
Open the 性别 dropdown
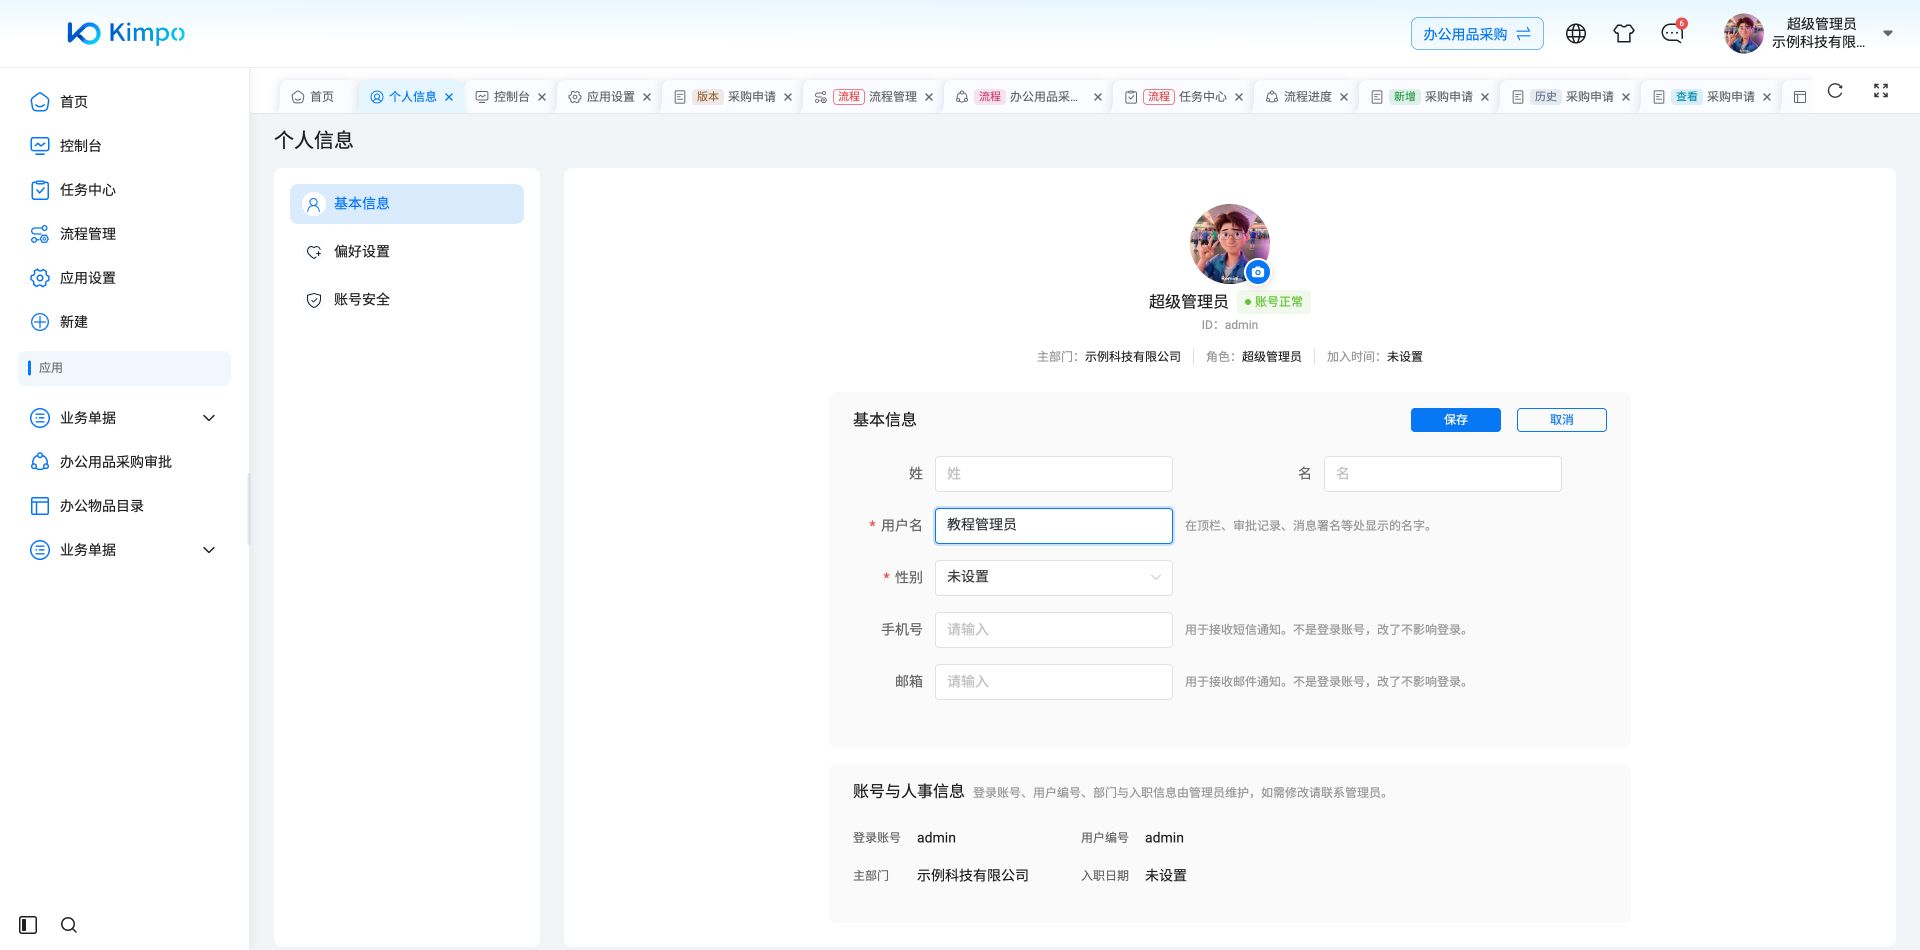tap(1053, 577)
